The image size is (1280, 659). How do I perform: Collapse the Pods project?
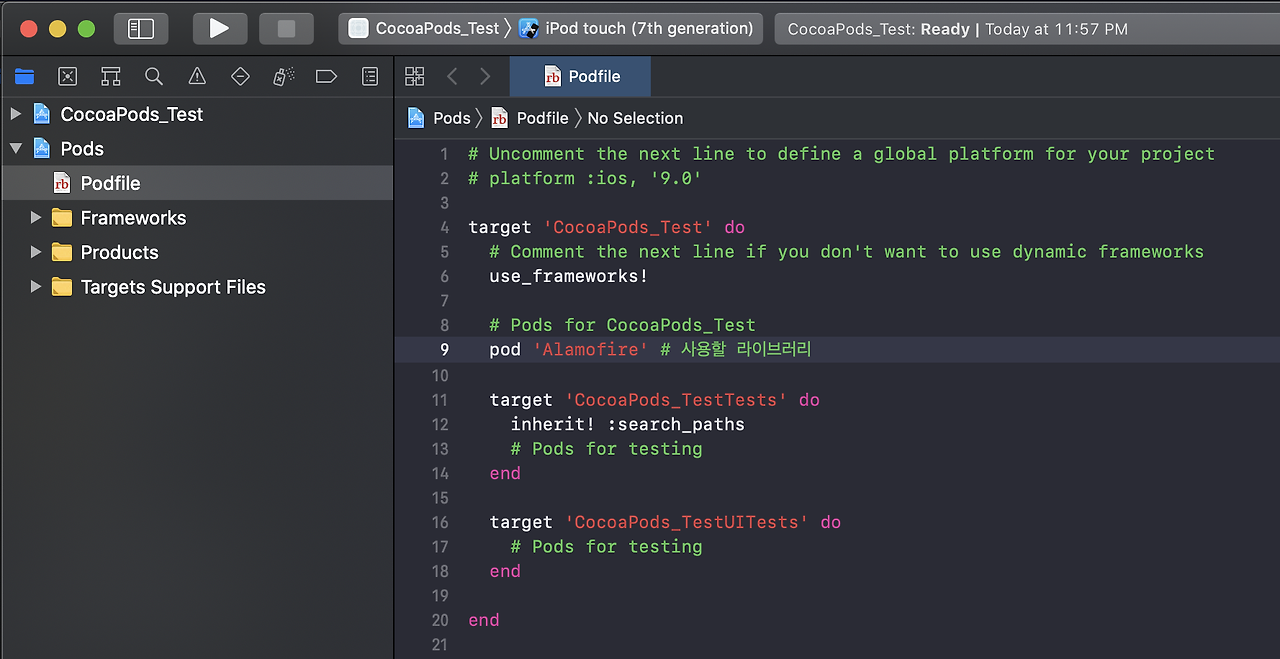pos(15,148)
